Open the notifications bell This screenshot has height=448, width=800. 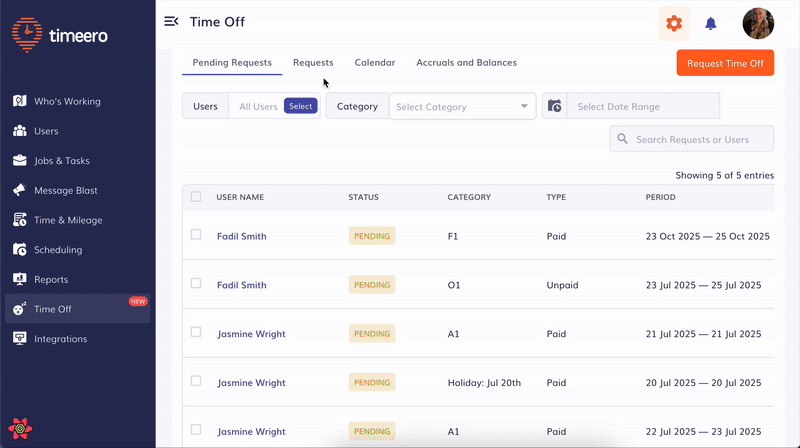(x=711, y=23)
